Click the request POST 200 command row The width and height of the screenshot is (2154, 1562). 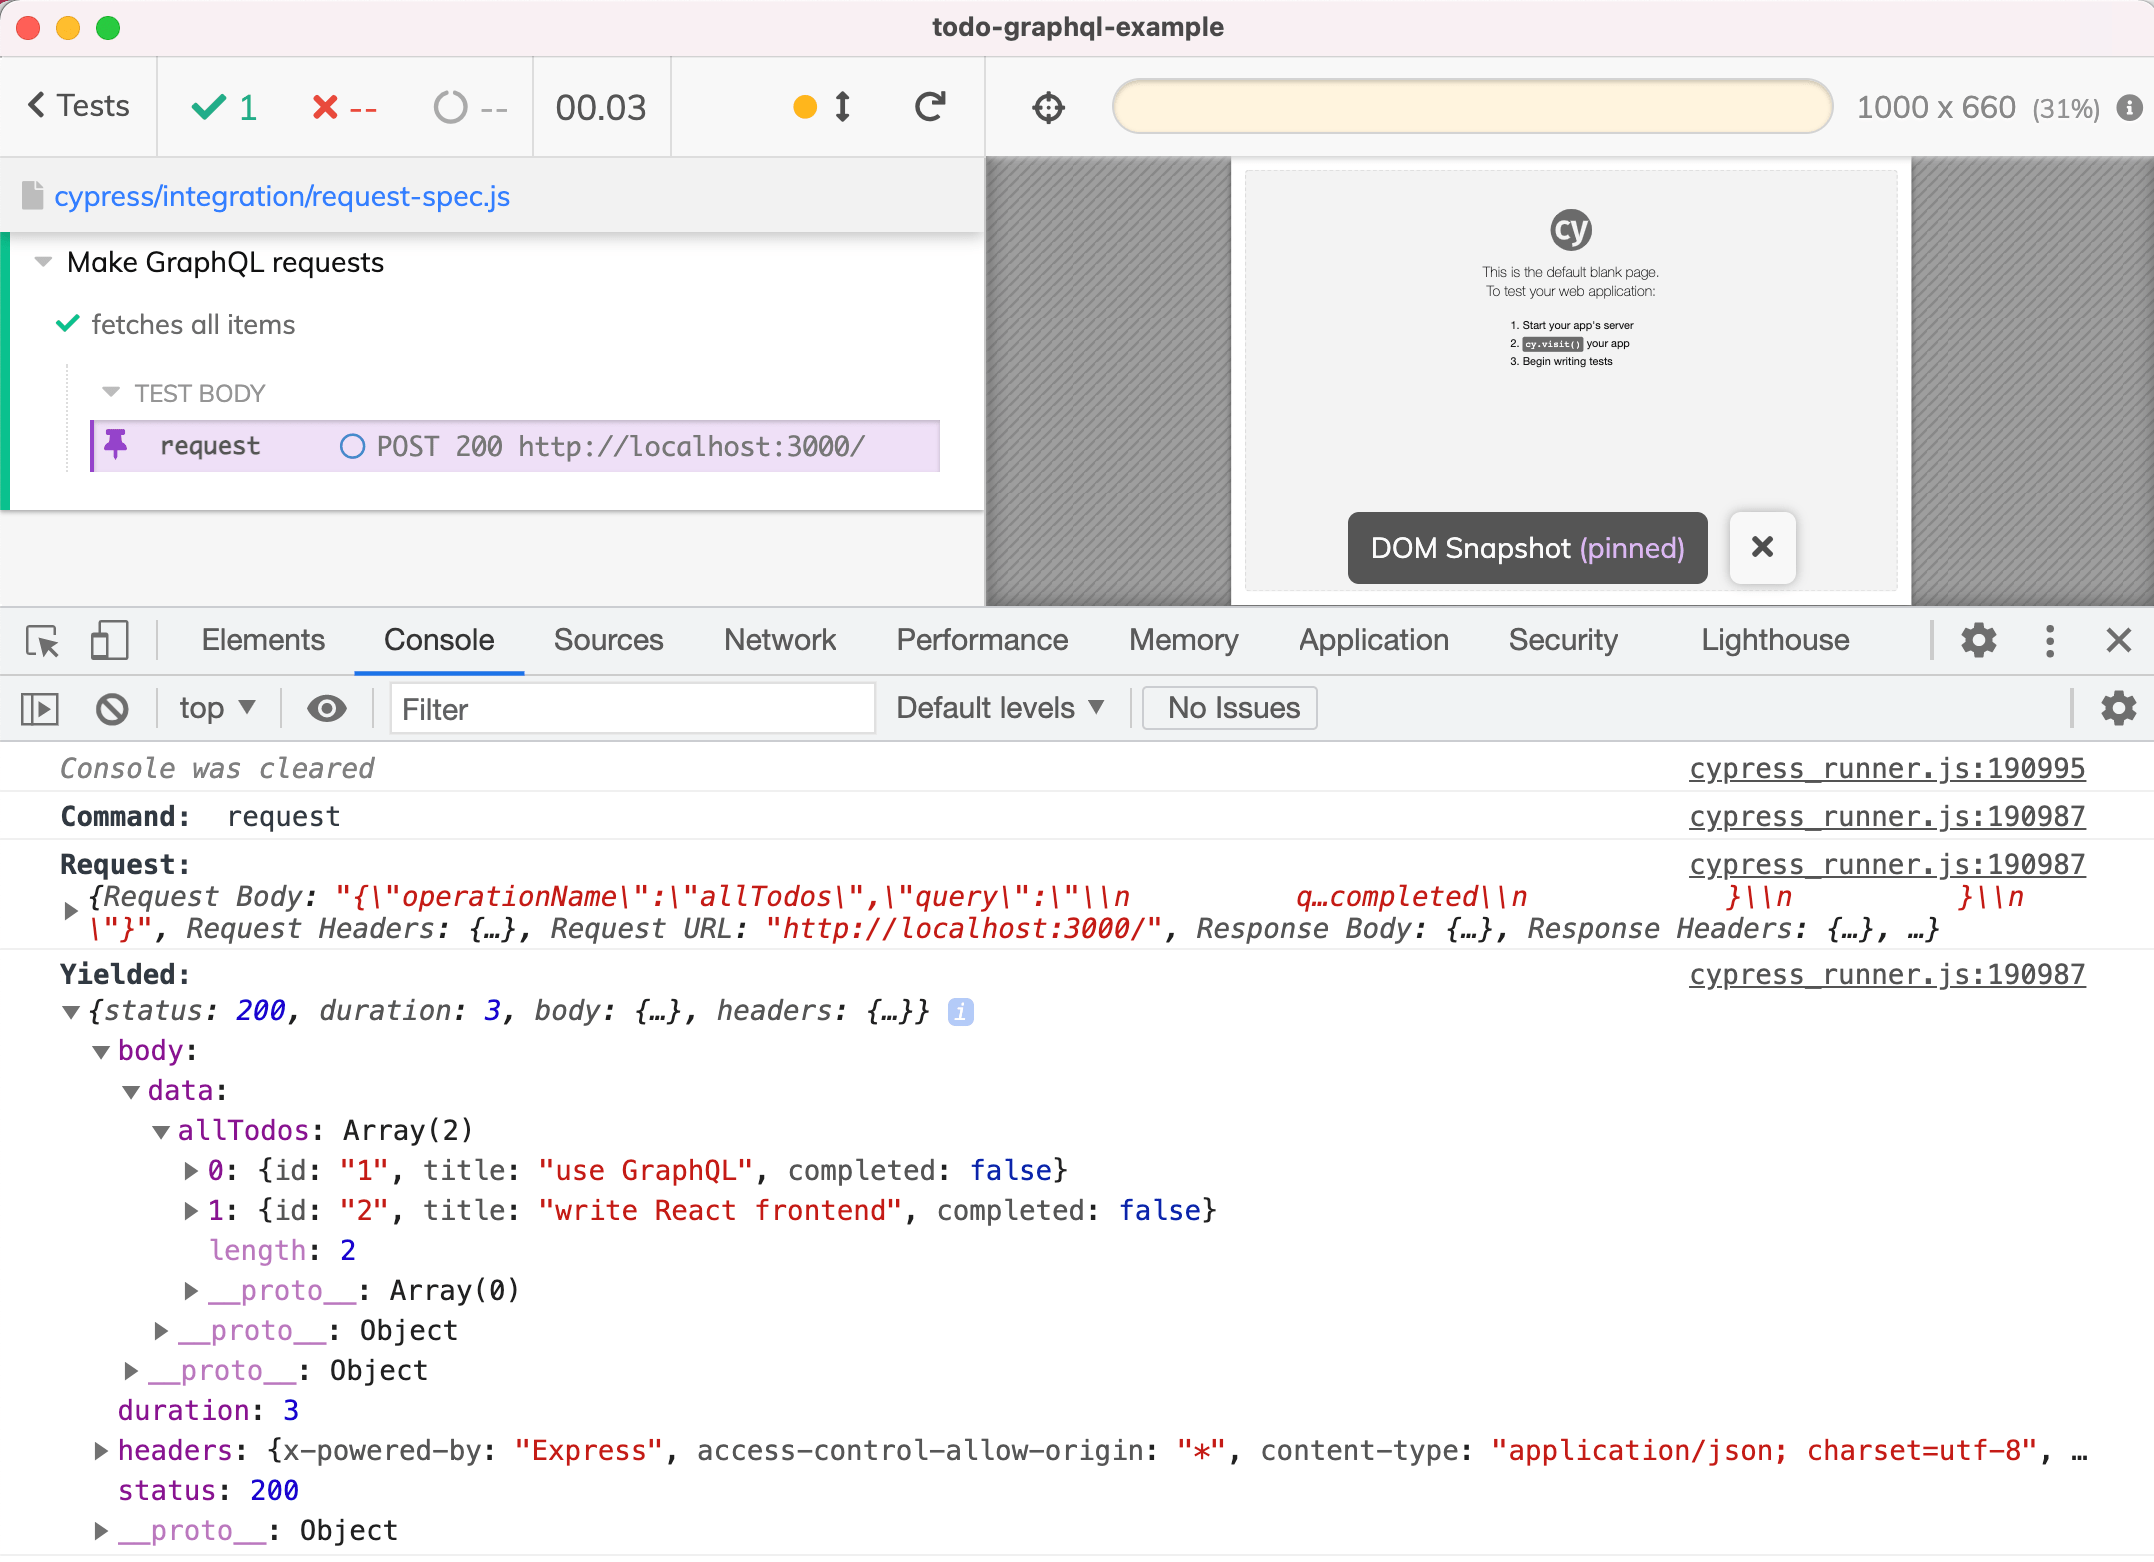click(x=515, y=446)
